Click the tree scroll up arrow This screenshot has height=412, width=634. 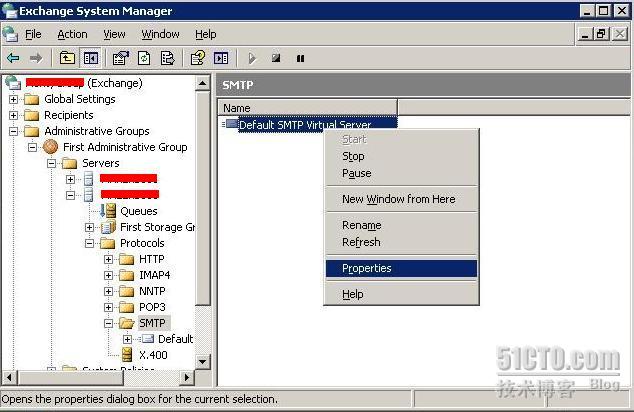pos(203,84)
